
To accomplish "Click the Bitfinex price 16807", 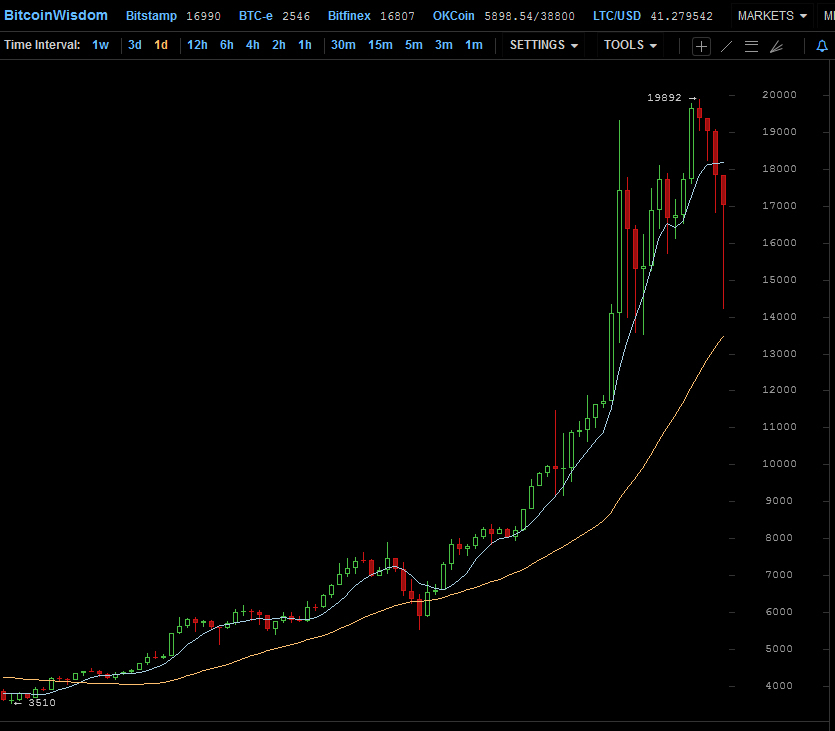I will (x=397, y=17).
